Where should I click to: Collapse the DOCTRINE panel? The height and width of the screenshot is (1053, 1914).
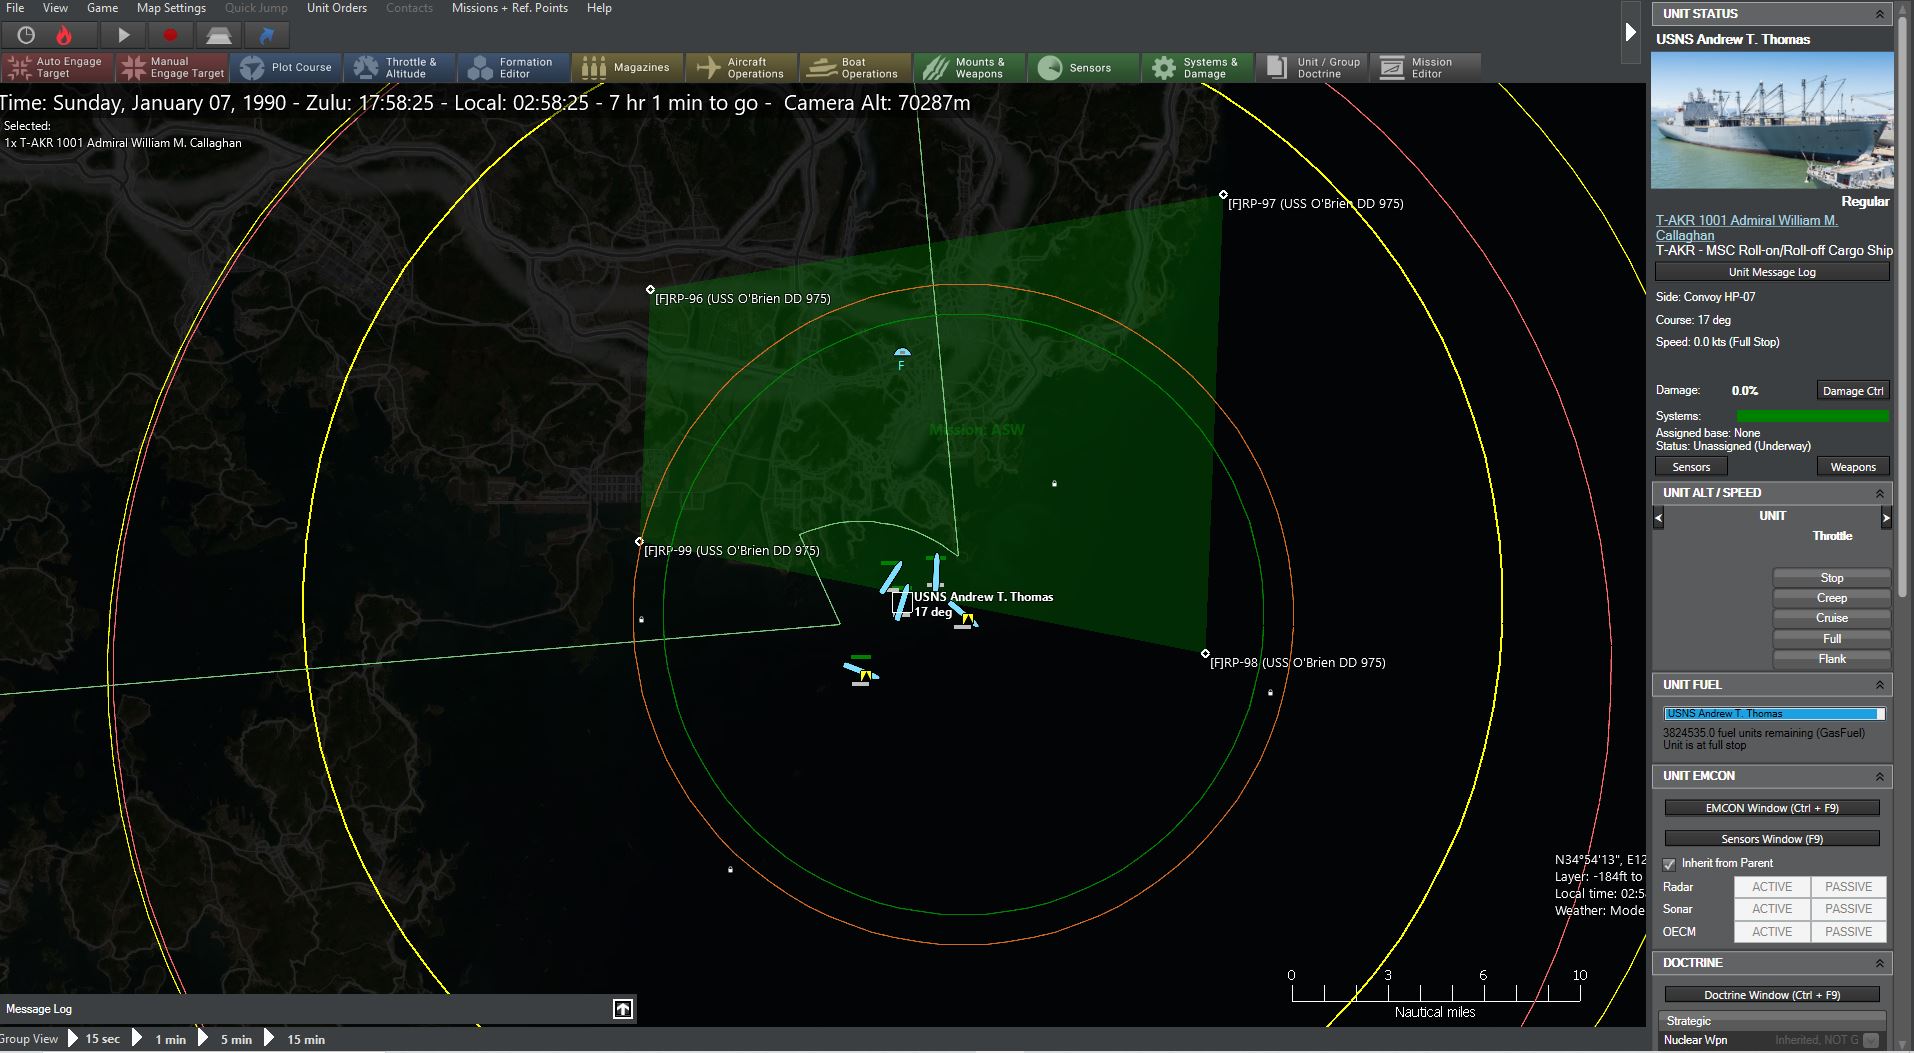(x=1879, y=963)
